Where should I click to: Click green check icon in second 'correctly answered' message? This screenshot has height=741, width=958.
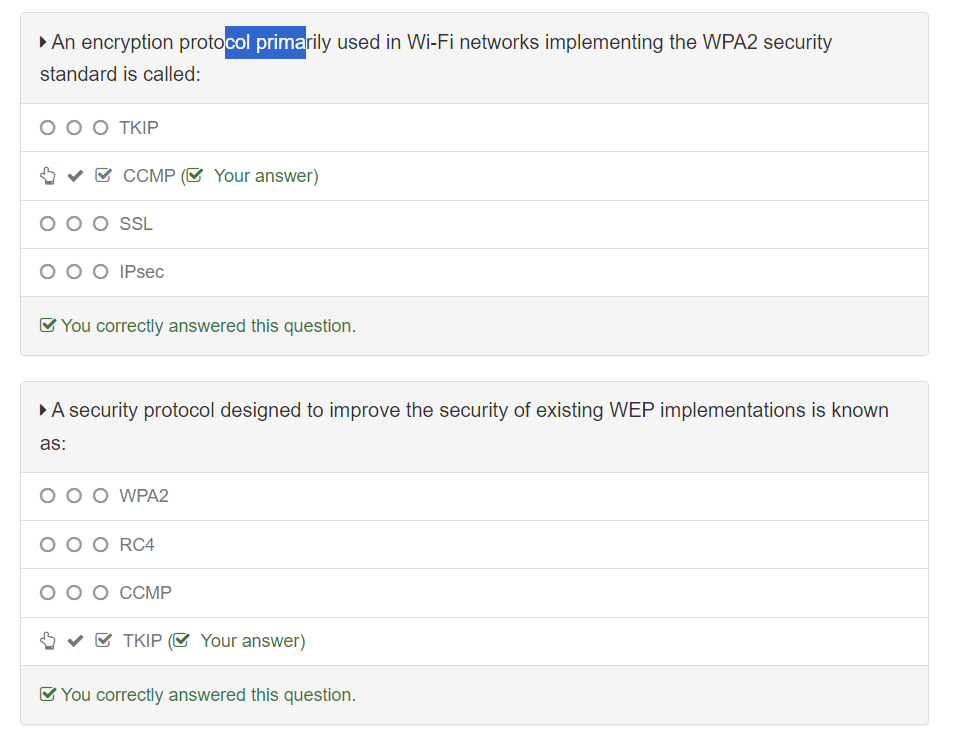click(47, 695)
